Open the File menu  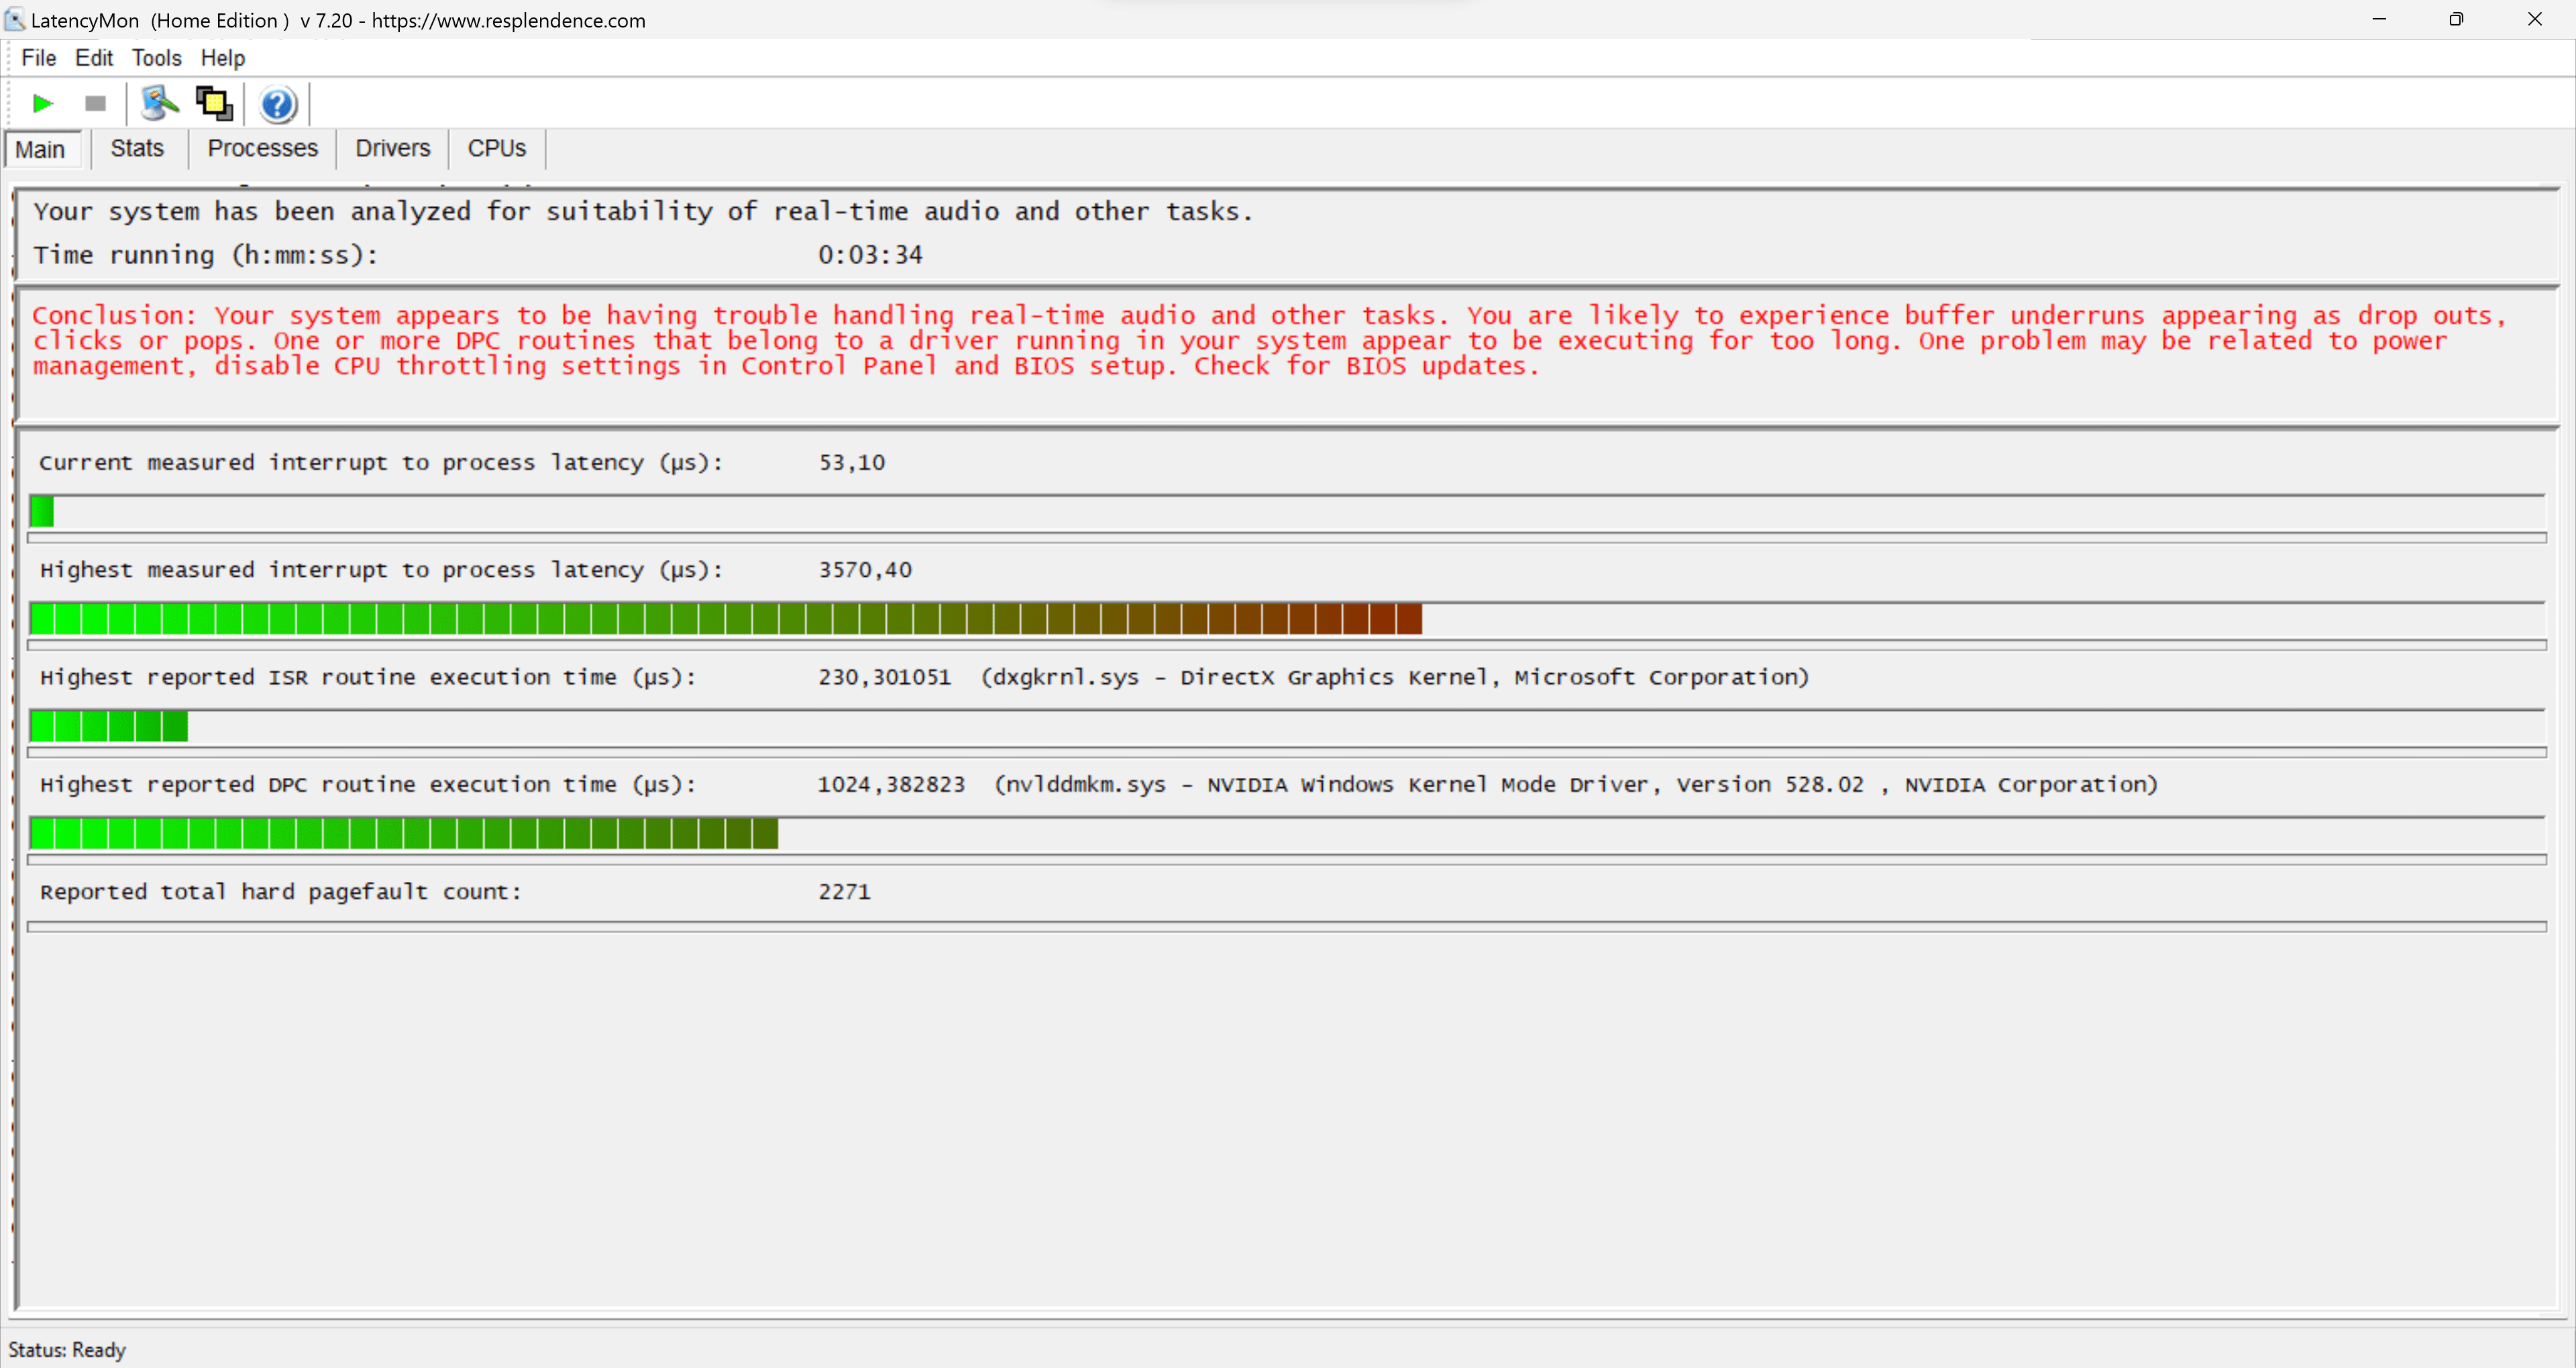point(38,58)
